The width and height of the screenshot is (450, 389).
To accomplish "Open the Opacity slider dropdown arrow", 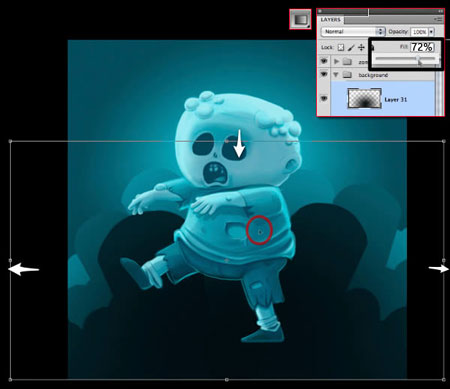I will [431, 32].
